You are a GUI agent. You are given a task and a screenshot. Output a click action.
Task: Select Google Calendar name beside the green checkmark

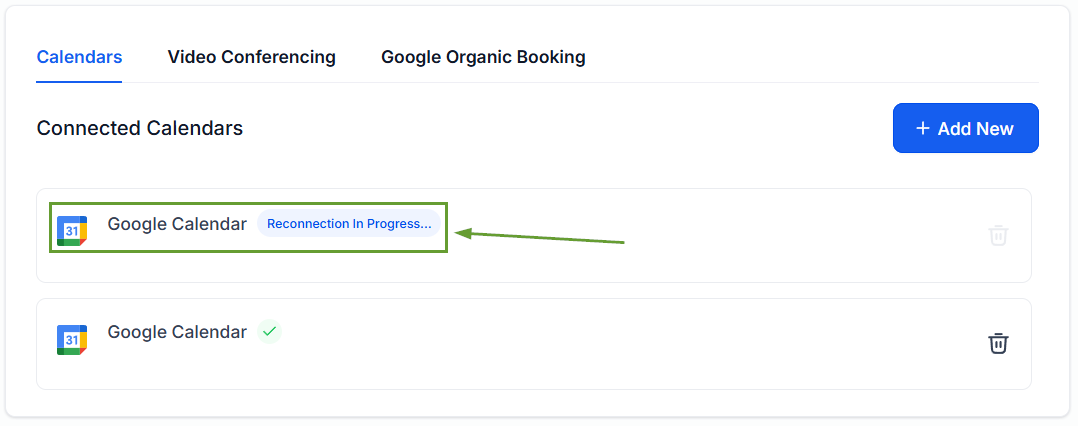(x=177, y=332)
